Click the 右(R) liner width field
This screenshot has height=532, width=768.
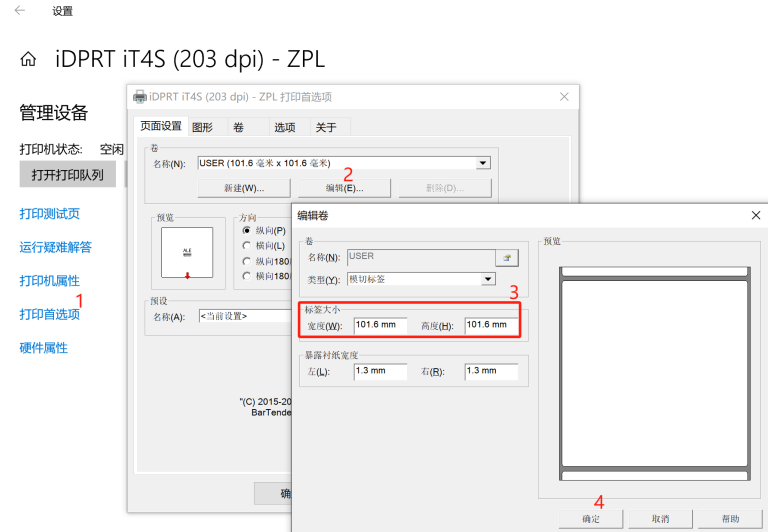tap(491, 371)
